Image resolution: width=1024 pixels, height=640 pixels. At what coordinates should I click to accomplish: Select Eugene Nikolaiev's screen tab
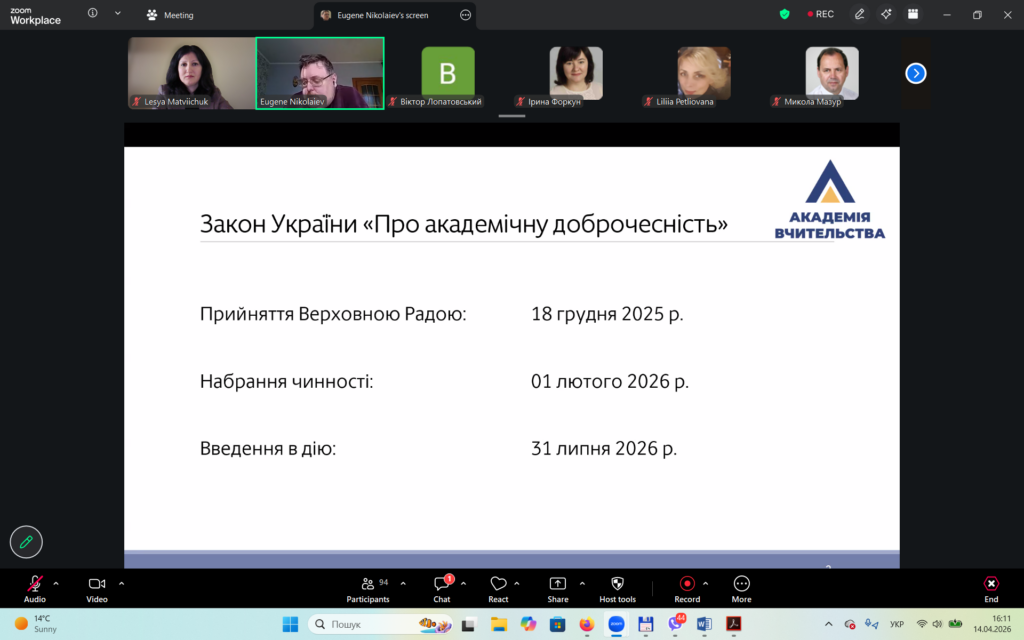[385, 15]
